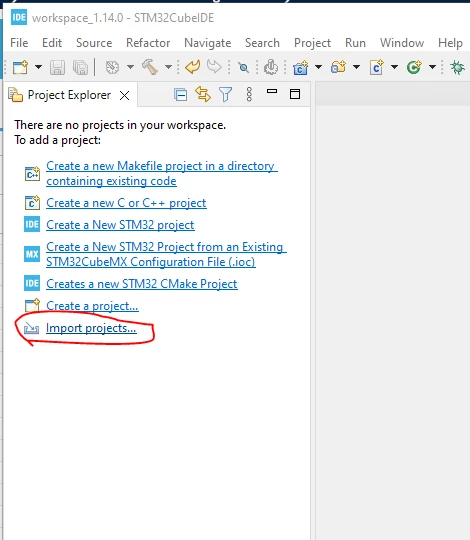Click the import tray icon beside Import projects
The image size is (470, 540).
coord(31,329)
